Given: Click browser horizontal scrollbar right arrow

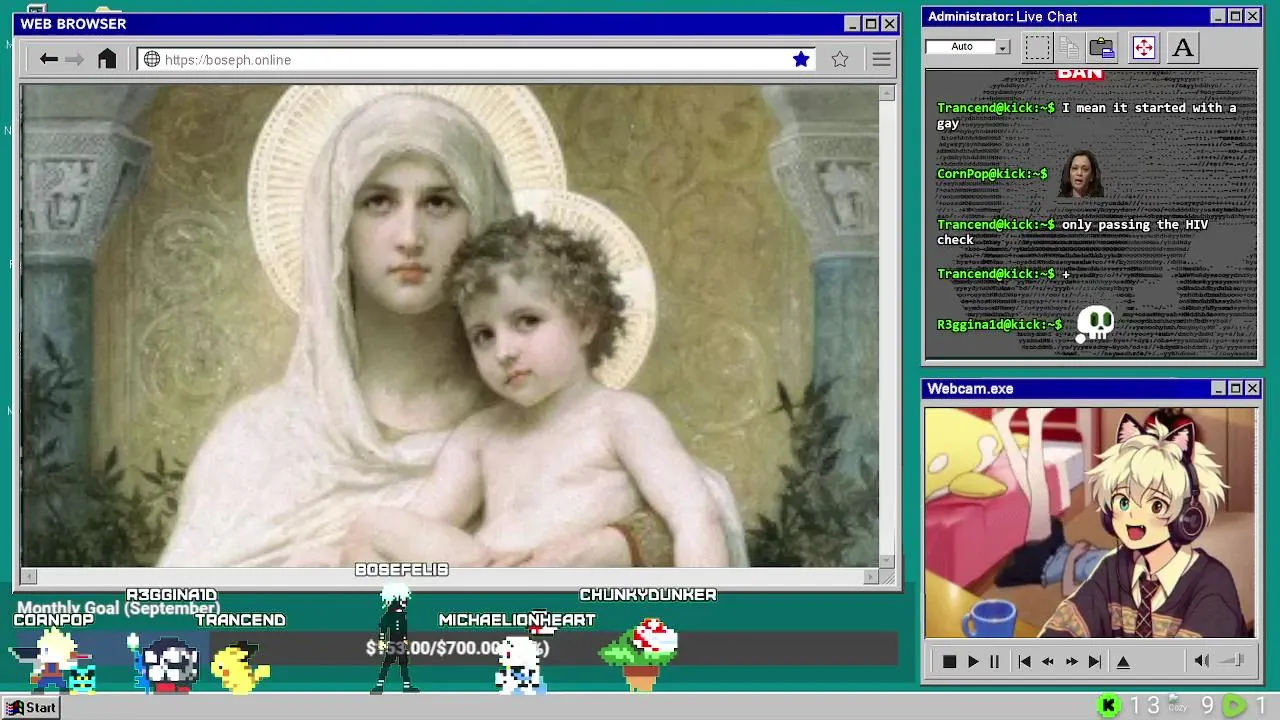Looking at the screenshot, I should tap(871, 576).
